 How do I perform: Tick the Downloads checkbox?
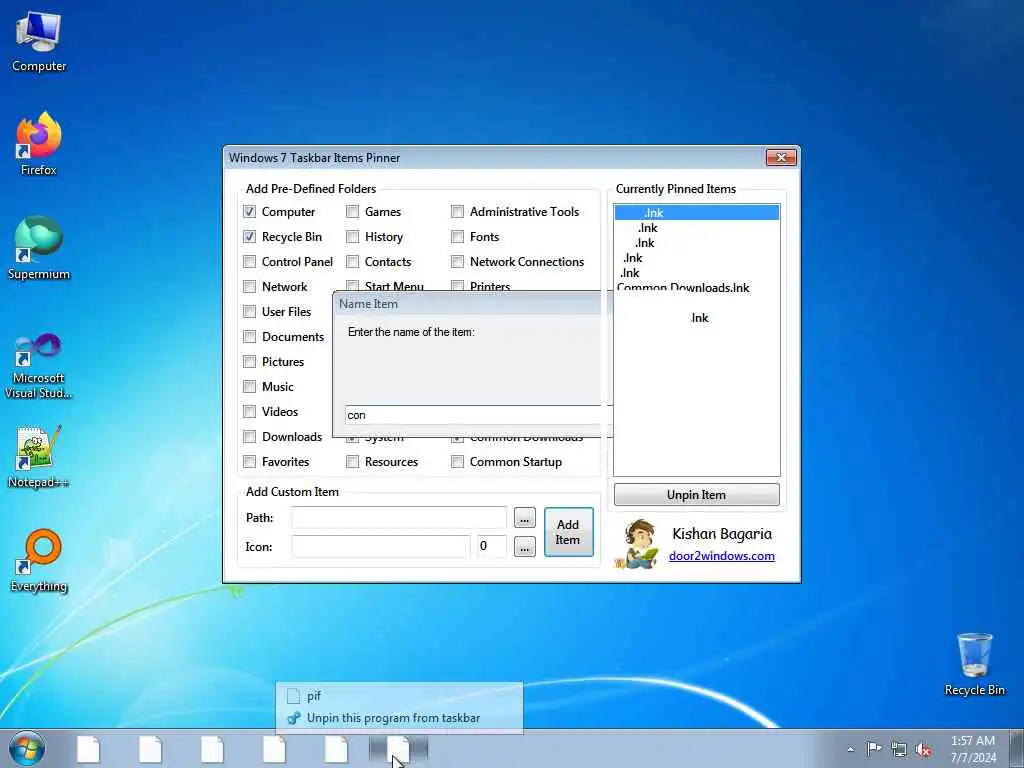pyautogui.click(x=249, y=436)
